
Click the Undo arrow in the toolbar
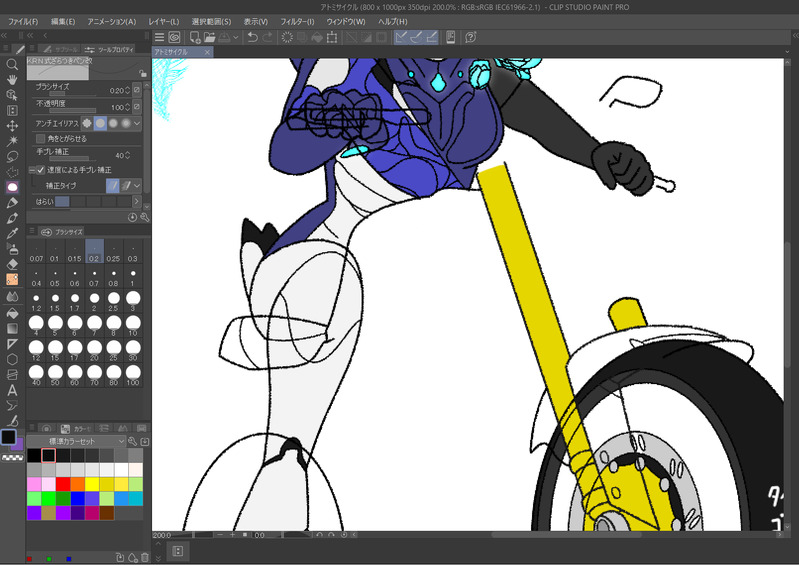pyautogui.click(x=252, y=37)
